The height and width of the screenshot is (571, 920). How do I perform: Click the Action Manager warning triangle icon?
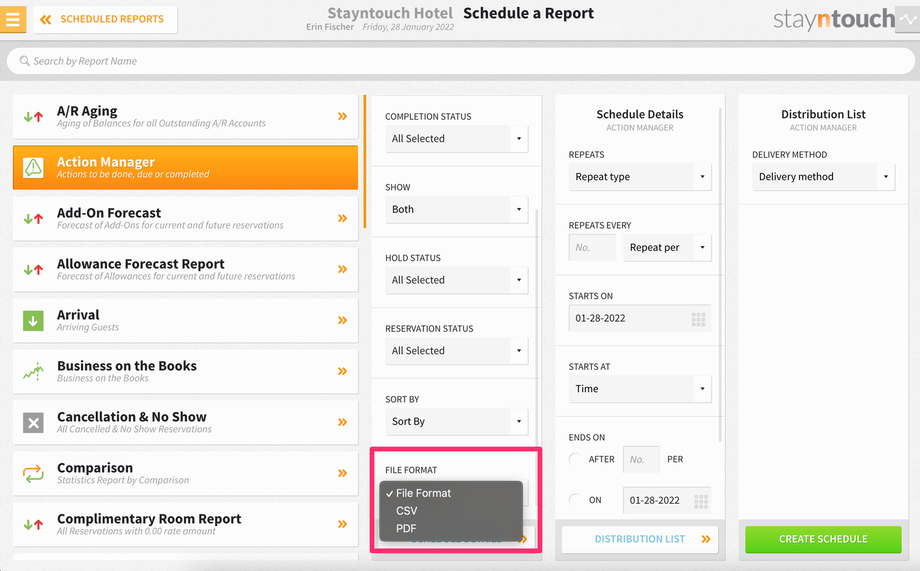click(x=33, y=167)
